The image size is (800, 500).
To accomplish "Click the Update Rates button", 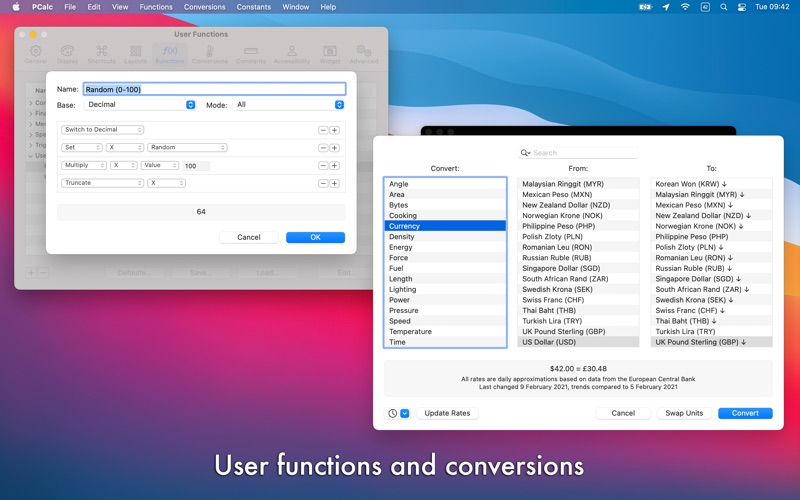I will pos(447,413).
